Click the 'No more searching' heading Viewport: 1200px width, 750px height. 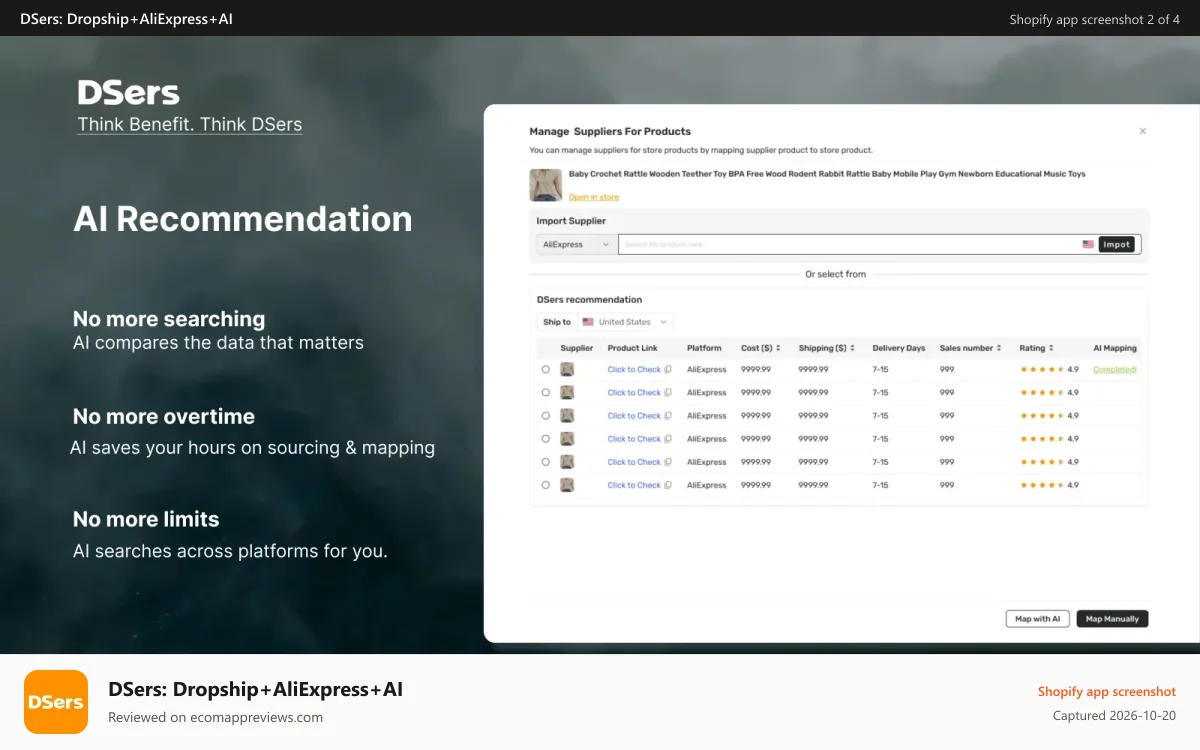[x=169, y=319]
